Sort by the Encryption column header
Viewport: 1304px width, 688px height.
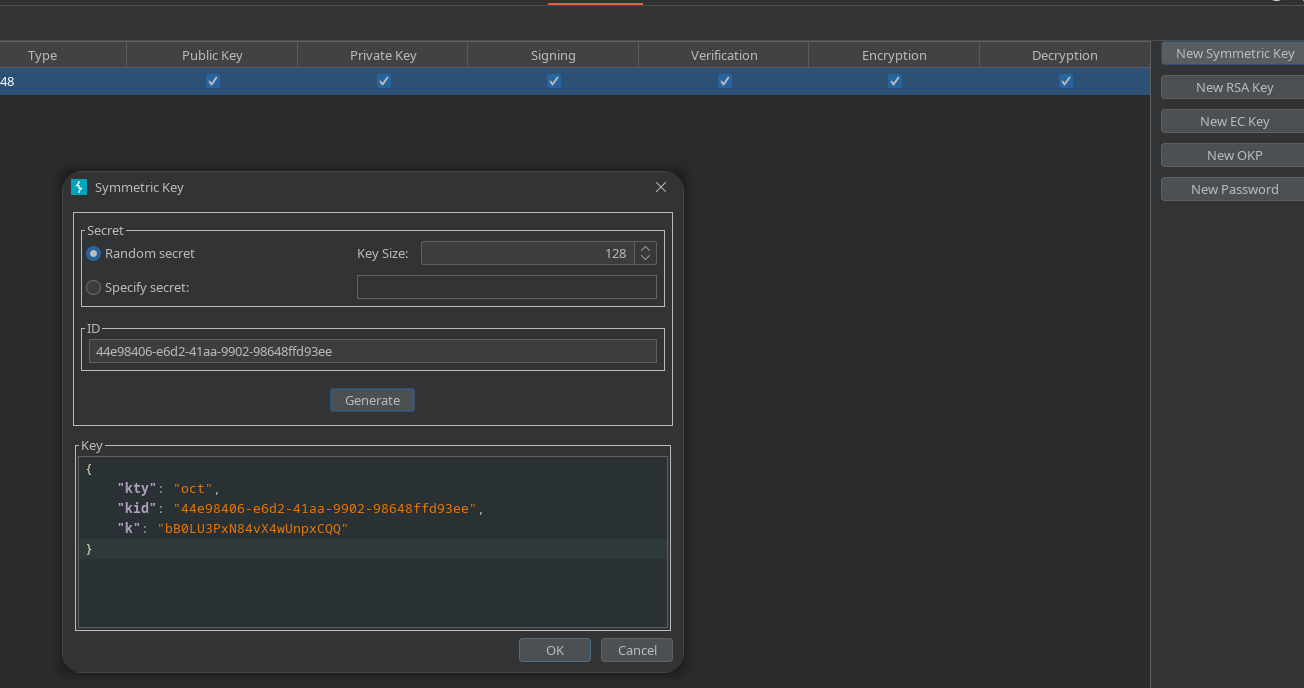coord(894,55)
